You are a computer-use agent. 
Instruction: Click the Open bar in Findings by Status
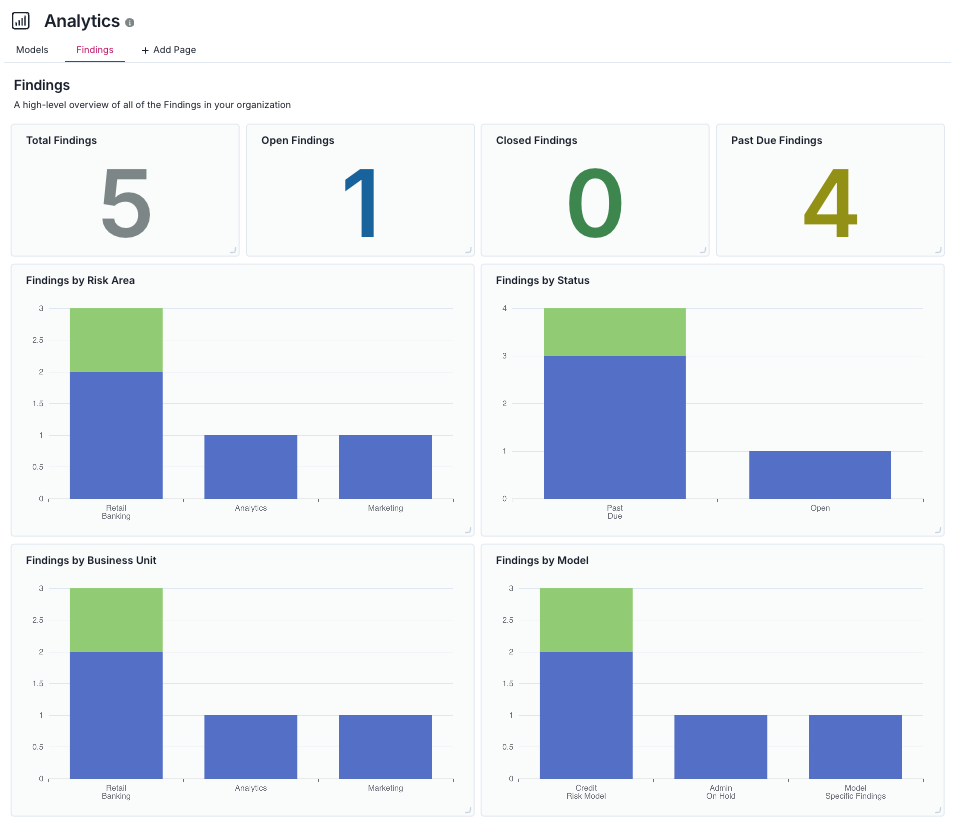pyautogui.click(x=820, y=475)
